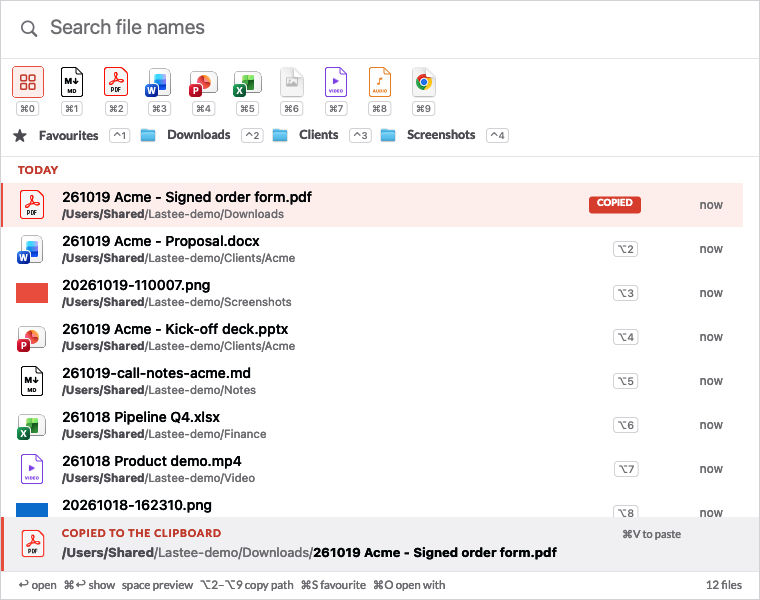The width and height of the screenshot is (760, 600).
Task: Filter by video files icon
Action: 336,82
